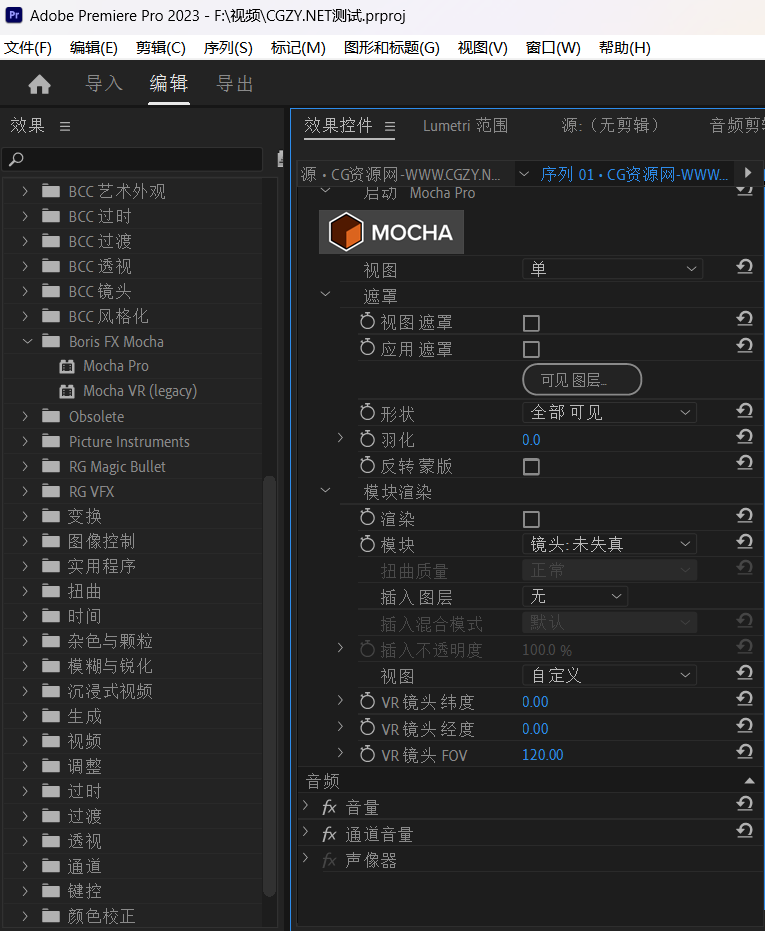
Task: Click the 可见 图层 button
Action: 582,379
